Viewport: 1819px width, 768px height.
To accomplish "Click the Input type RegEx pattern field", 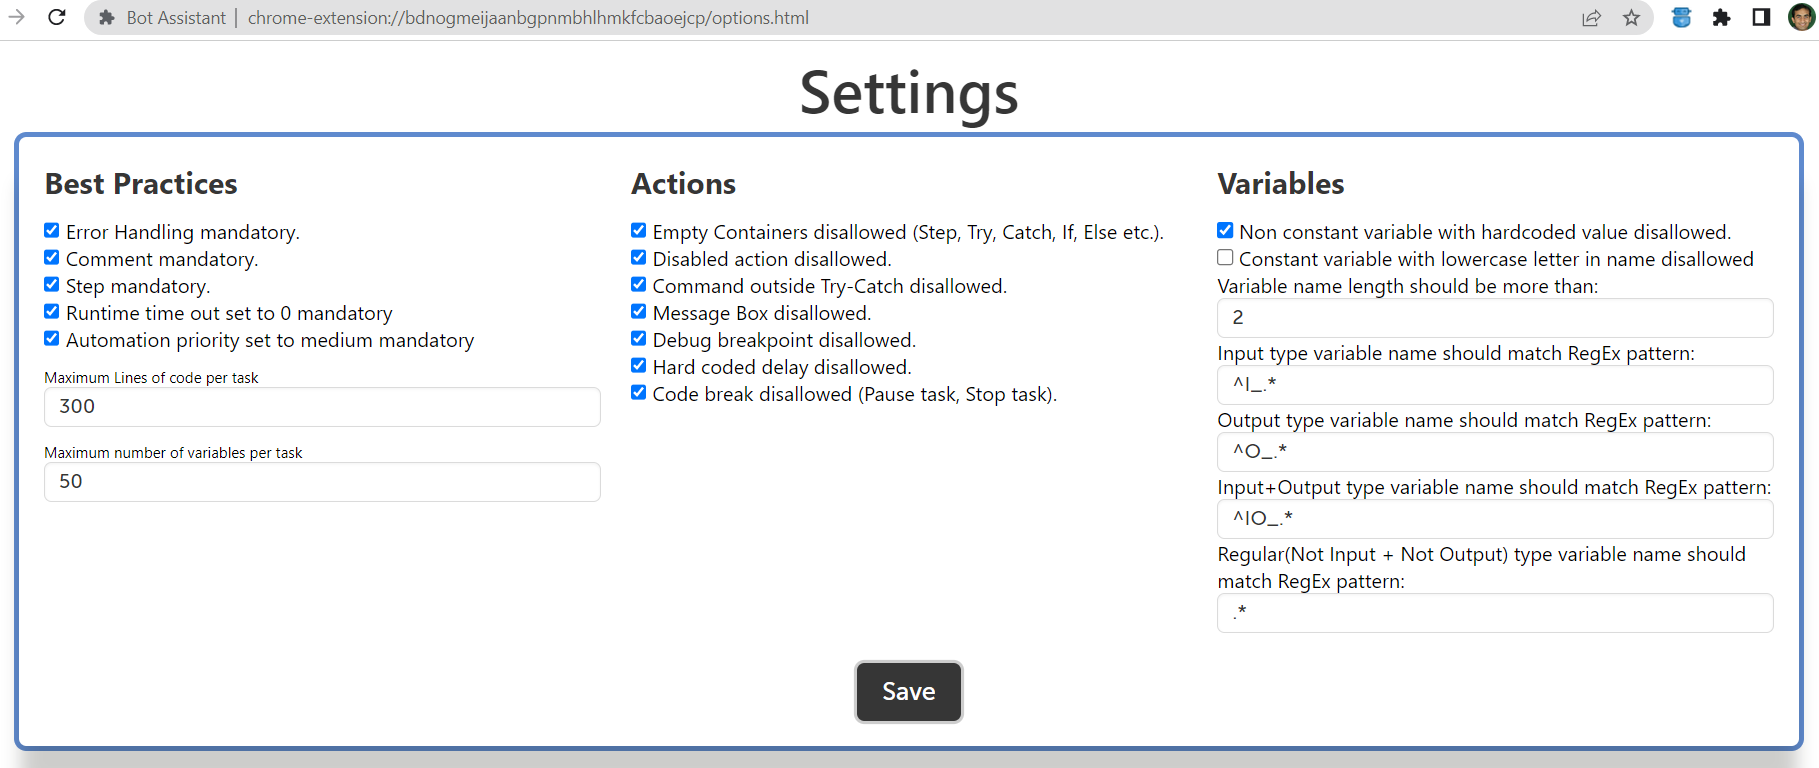I will pyautogui.click(x=1495, y=385).
